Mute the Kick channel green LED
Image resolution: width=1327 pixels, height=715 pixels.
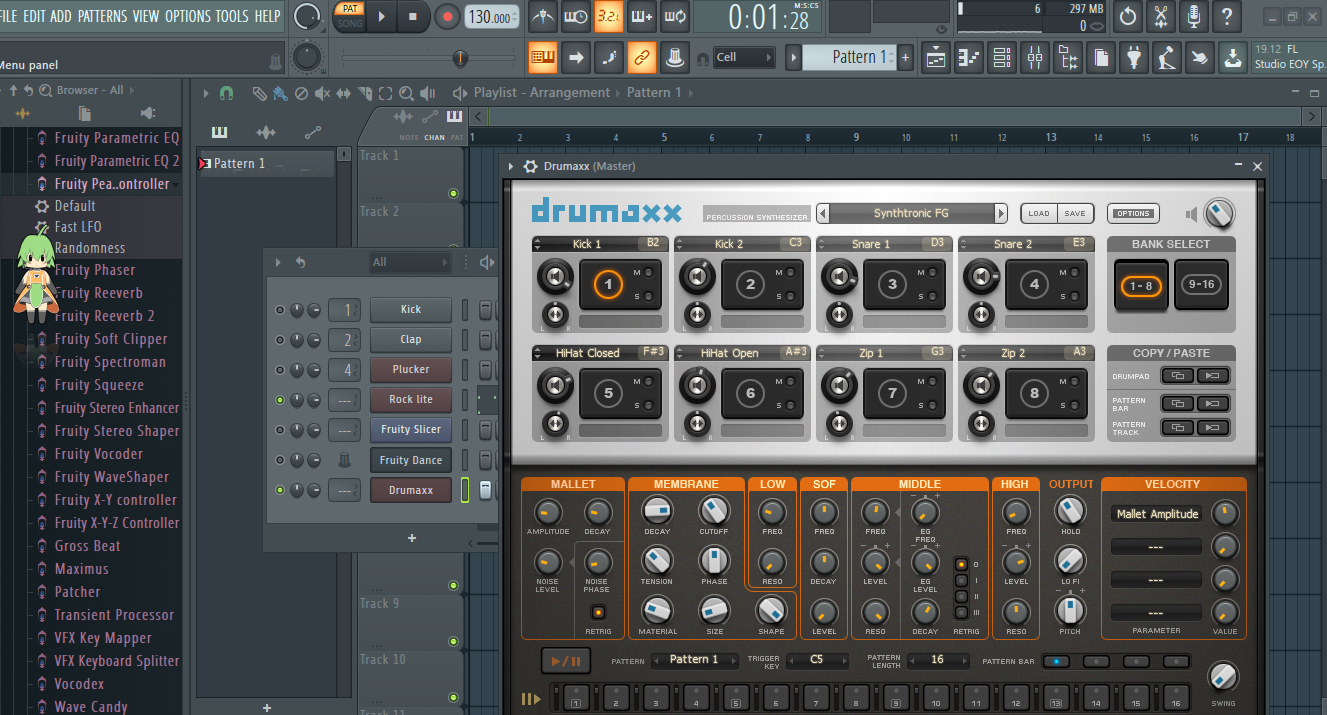pos(280,310)
